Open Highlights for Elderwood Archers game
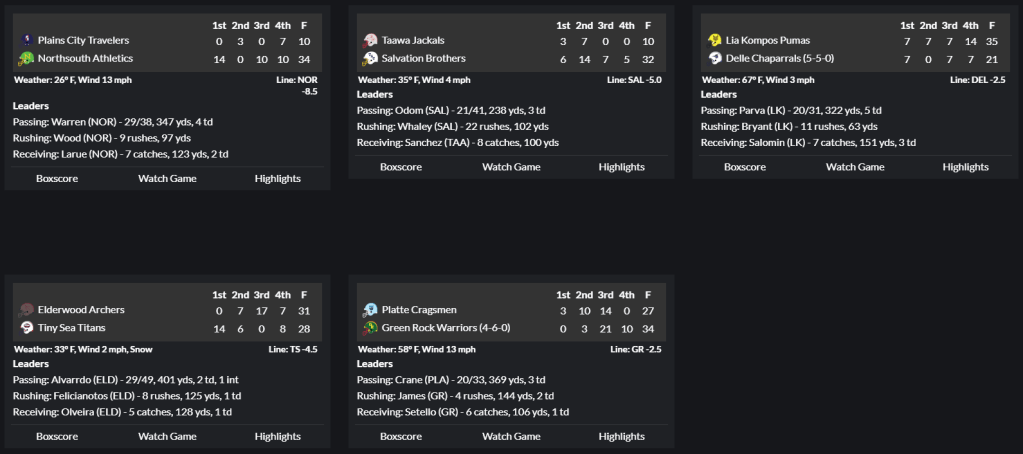This screenshot has height=454, width=1023. point(277,436)
